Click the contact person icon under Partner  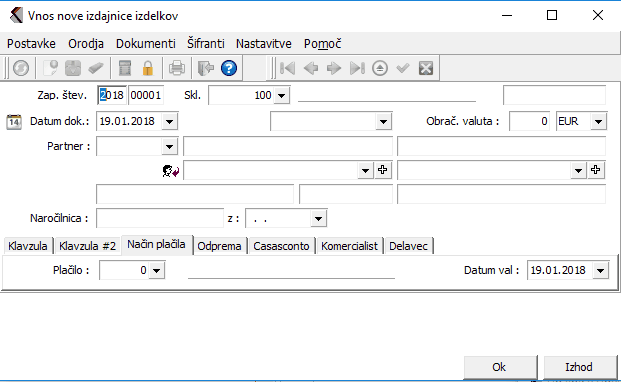coord(171,171)
